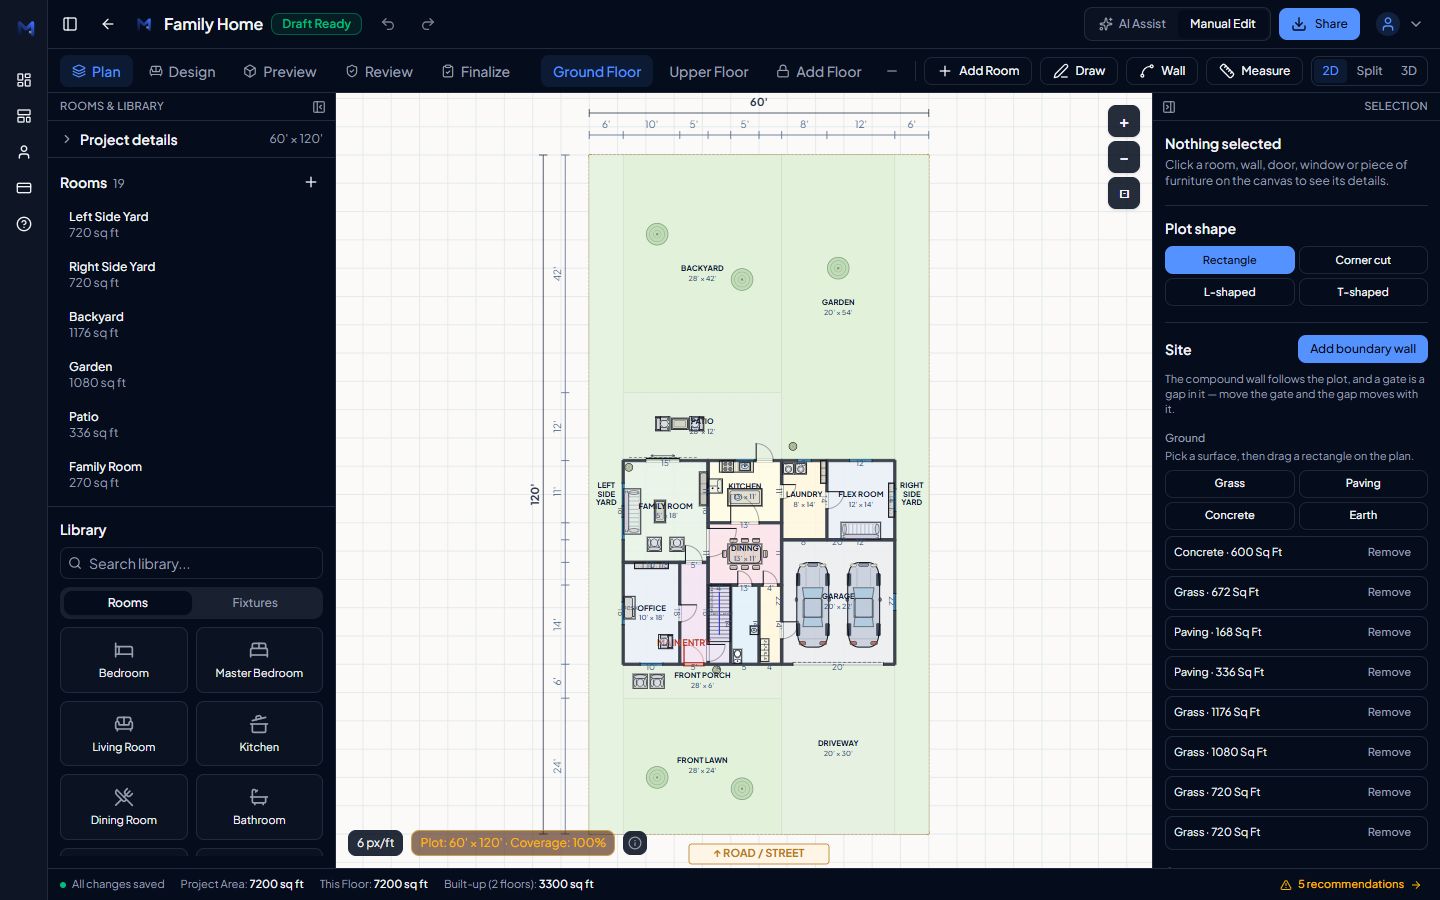Select the Rectangle plot shape
1440x900 pixels.
click(1230, 260)
